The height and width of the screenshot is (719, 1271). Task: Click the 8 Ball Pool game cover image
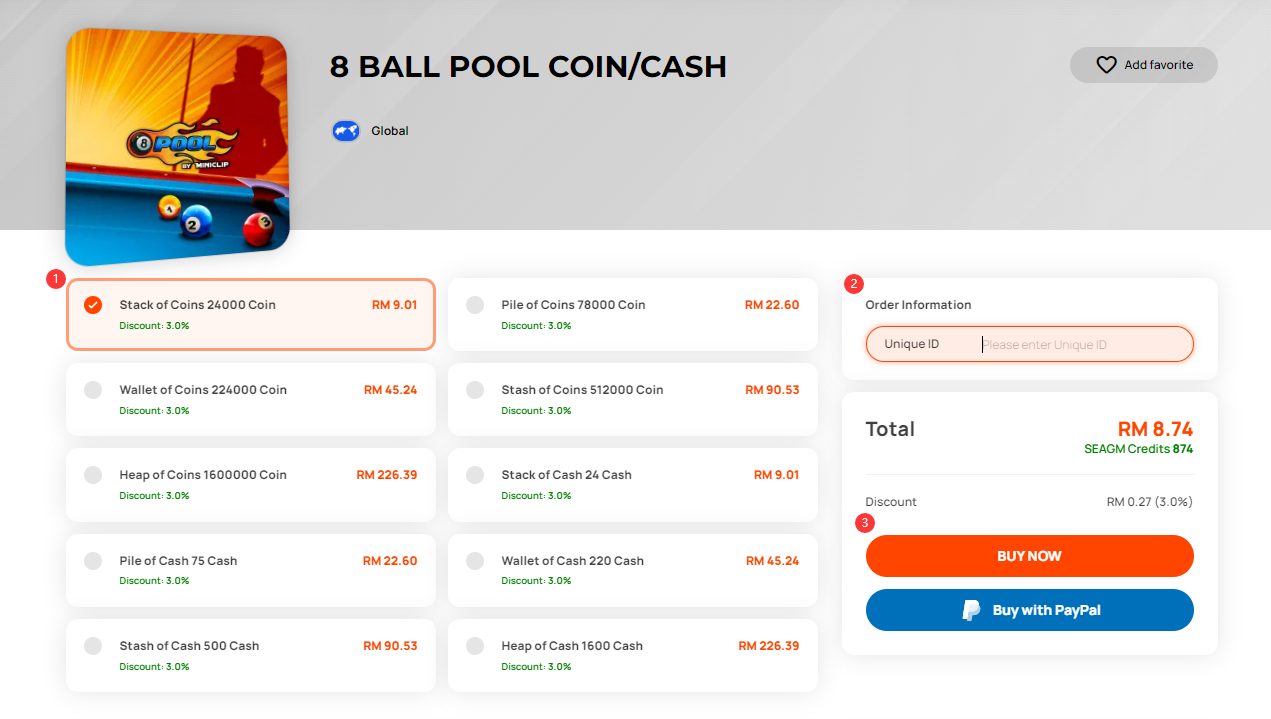tap(177, 146)
